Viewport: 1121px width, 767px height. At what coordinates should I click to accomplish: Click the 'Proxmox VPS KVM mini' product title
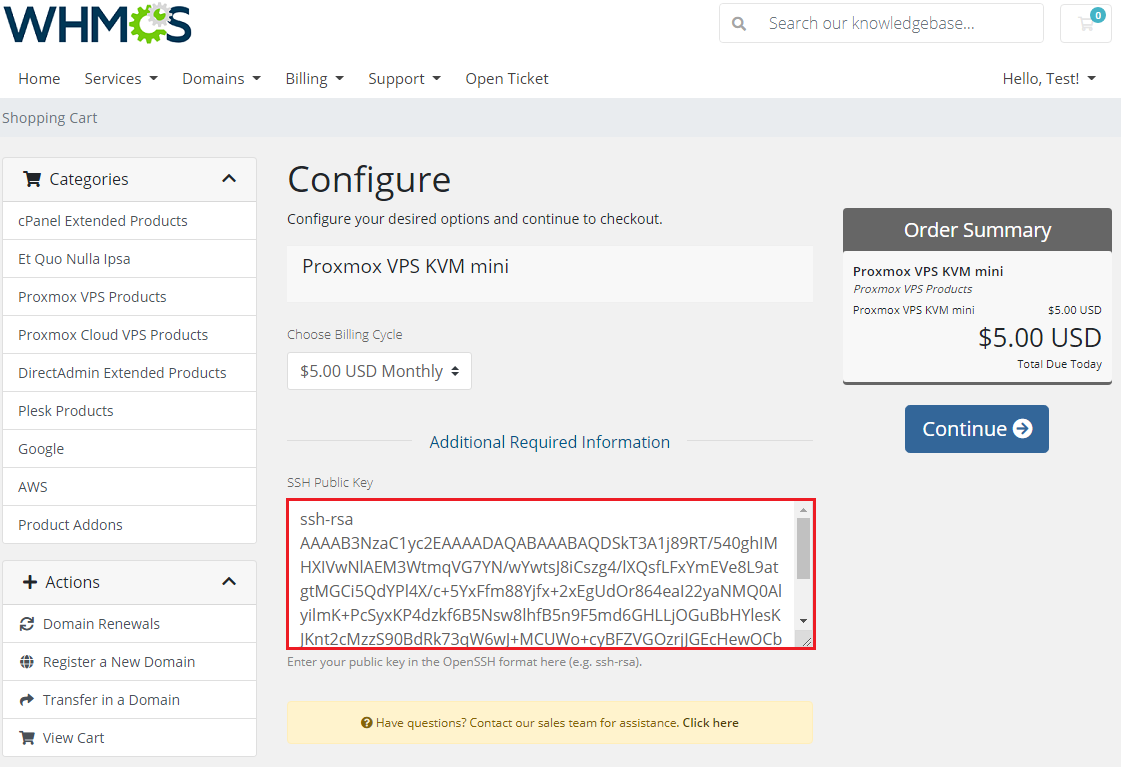tap(405, 266)
